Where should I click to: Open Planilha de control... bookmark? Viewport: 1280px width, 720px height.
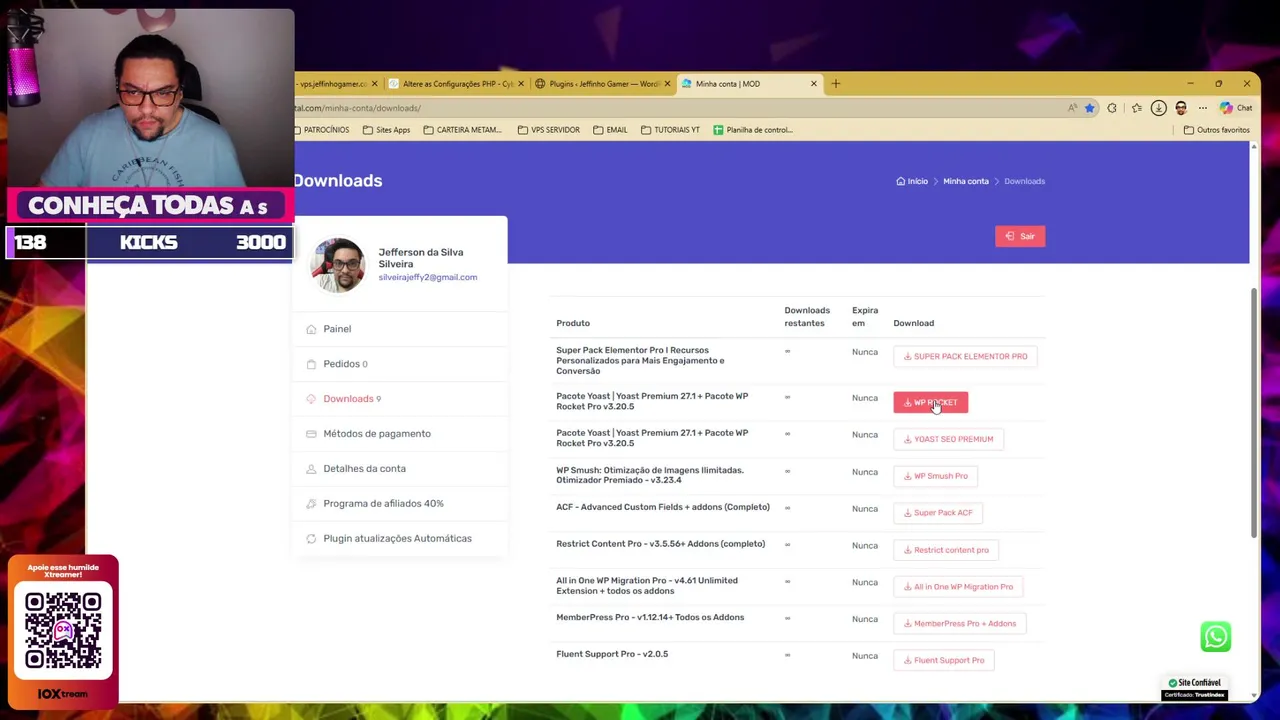point(752,130)
